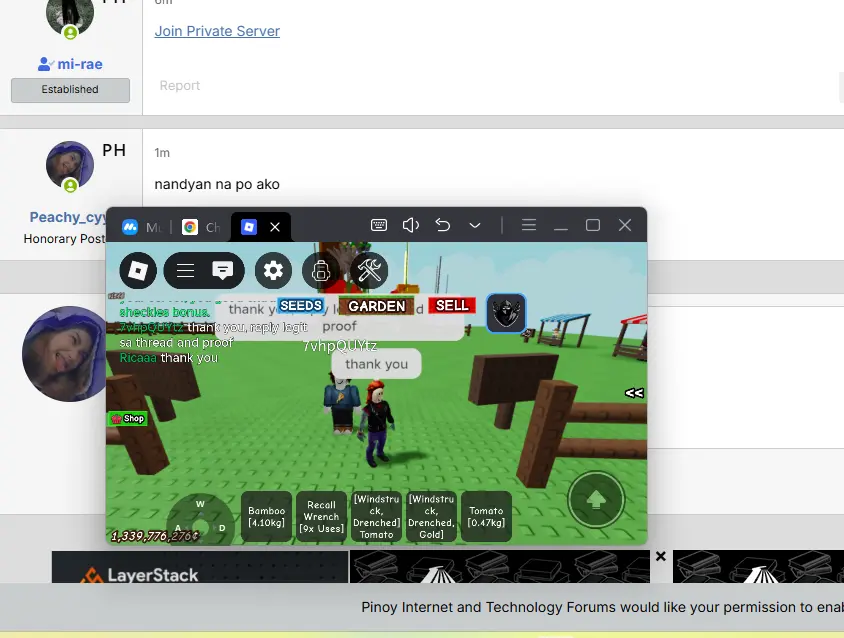844x638 pixels.
Task: Open the LayerStack advertisement banner
Action: click(200, 567)
